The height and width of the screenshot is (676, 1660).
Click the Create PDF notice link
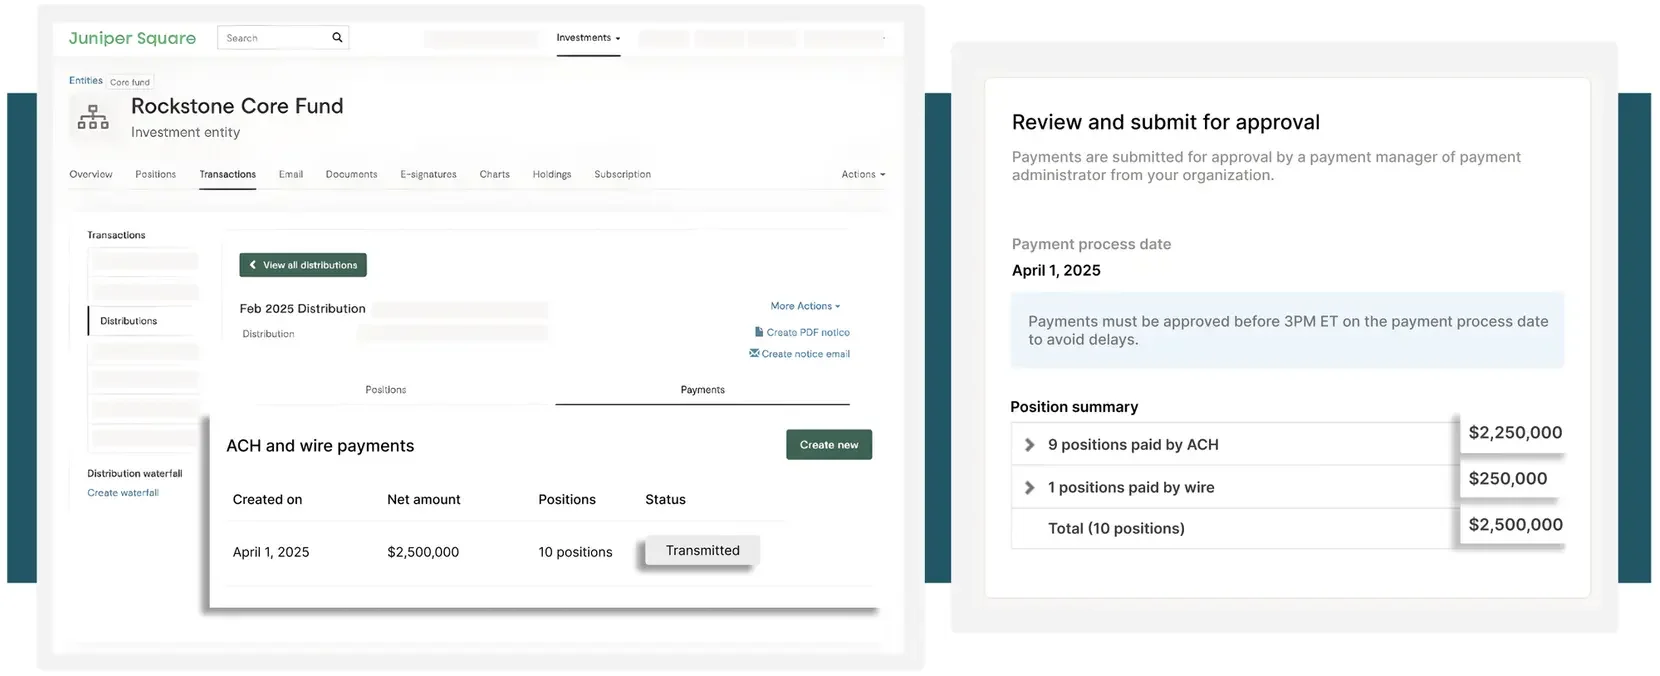coord(808,332)
